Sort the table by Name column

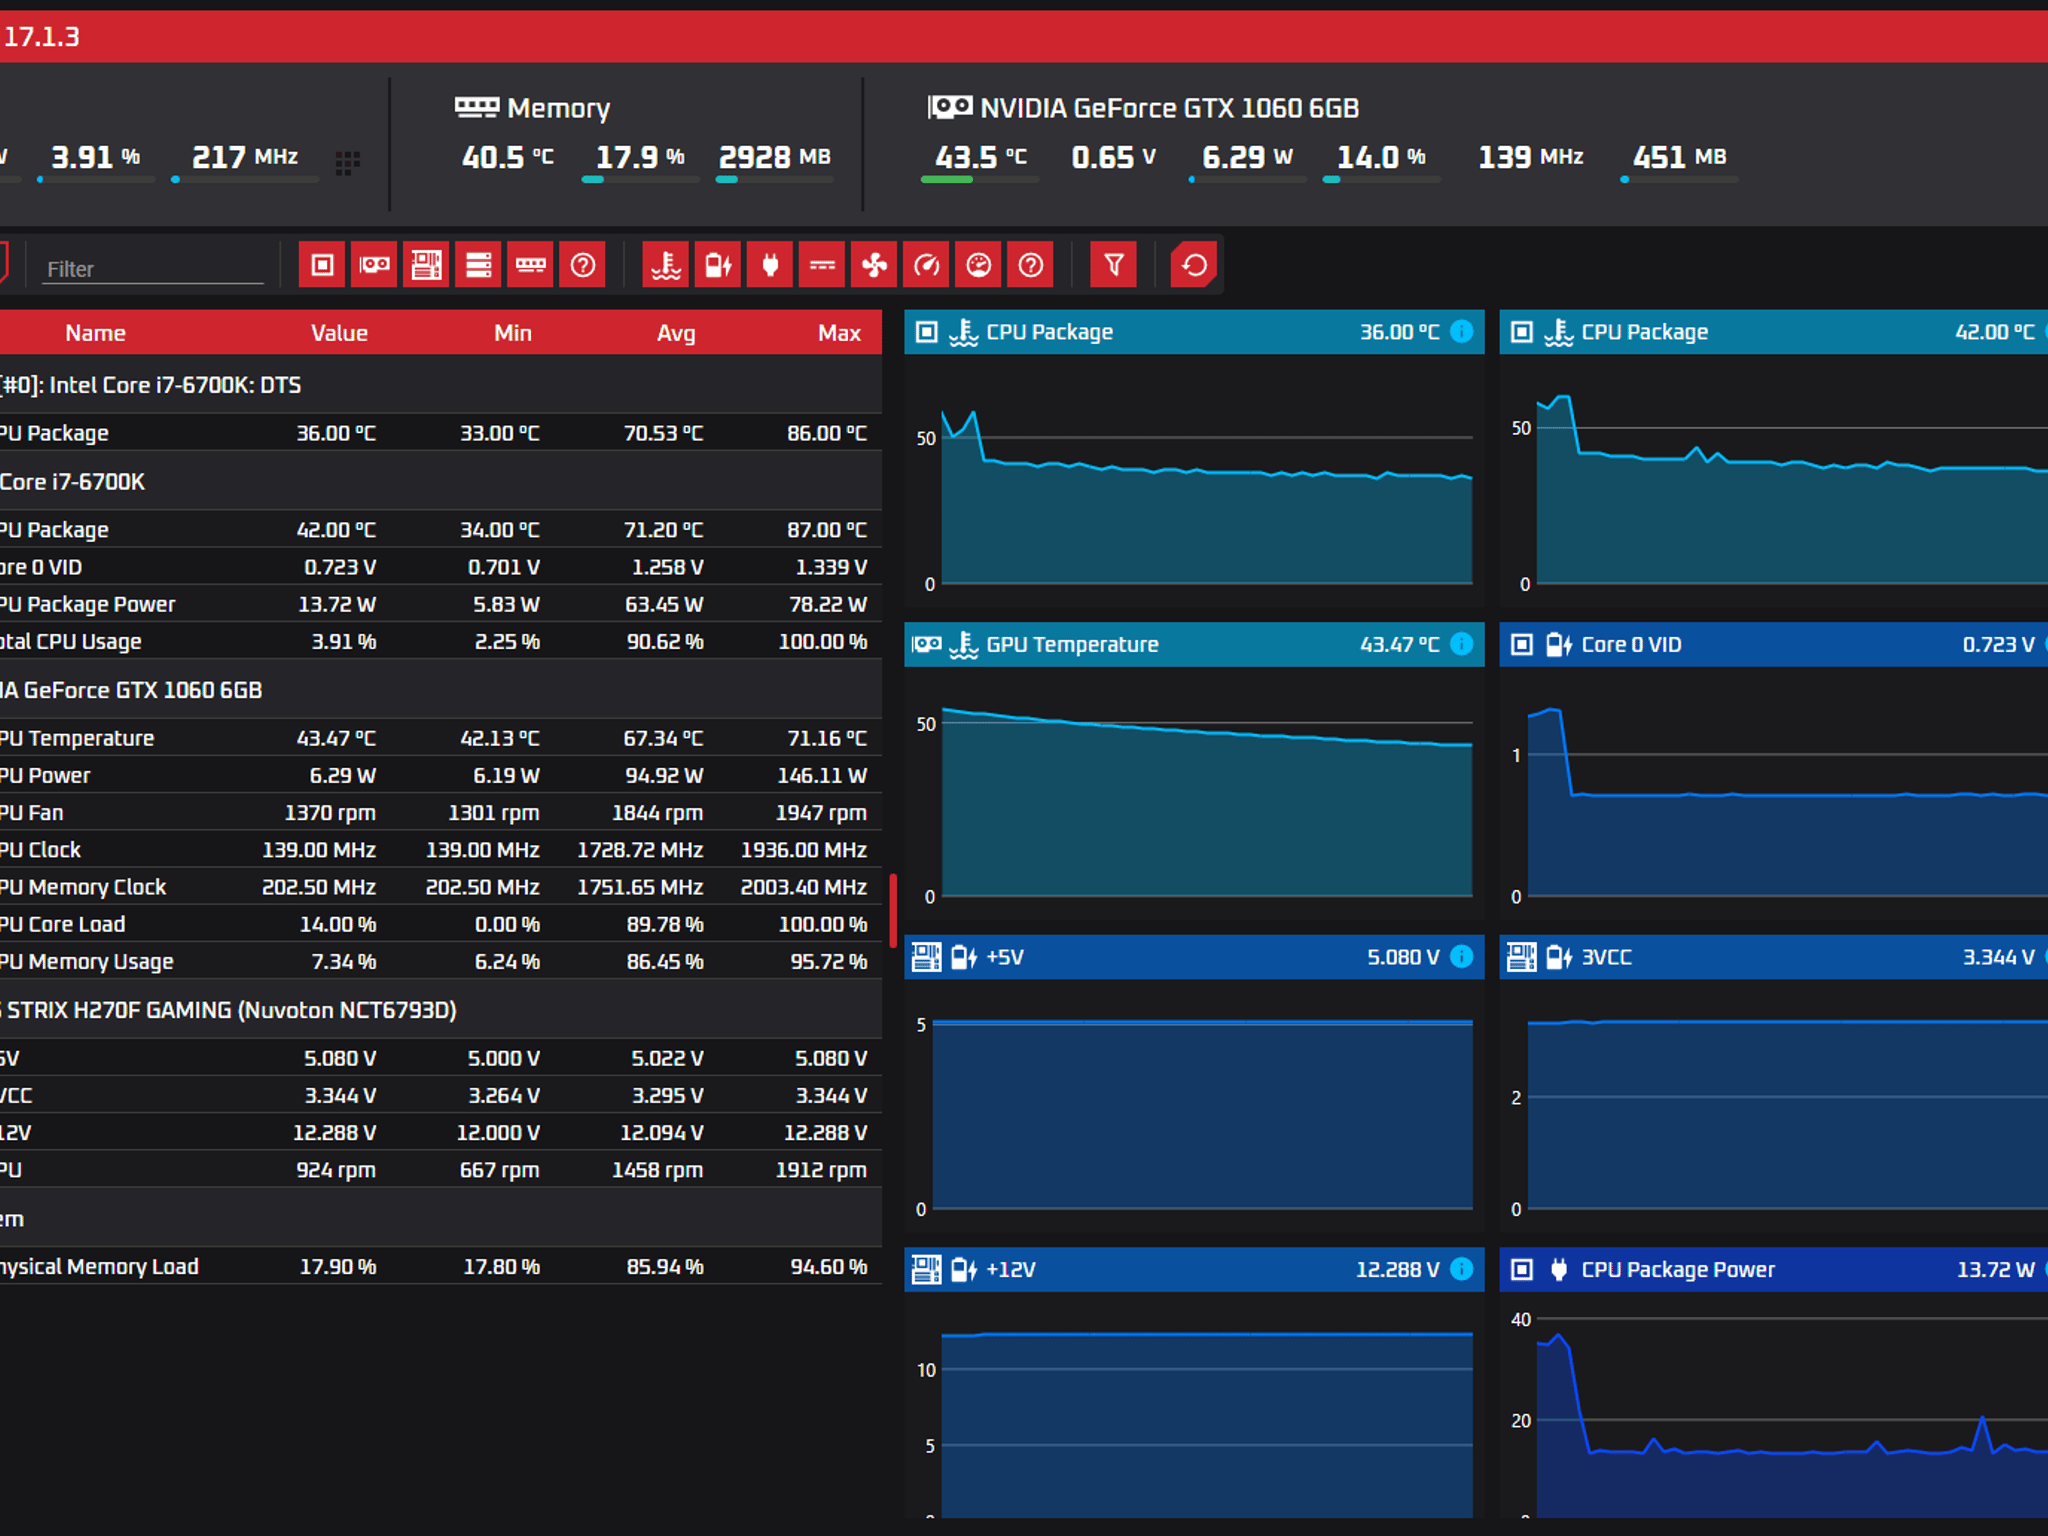95,333
